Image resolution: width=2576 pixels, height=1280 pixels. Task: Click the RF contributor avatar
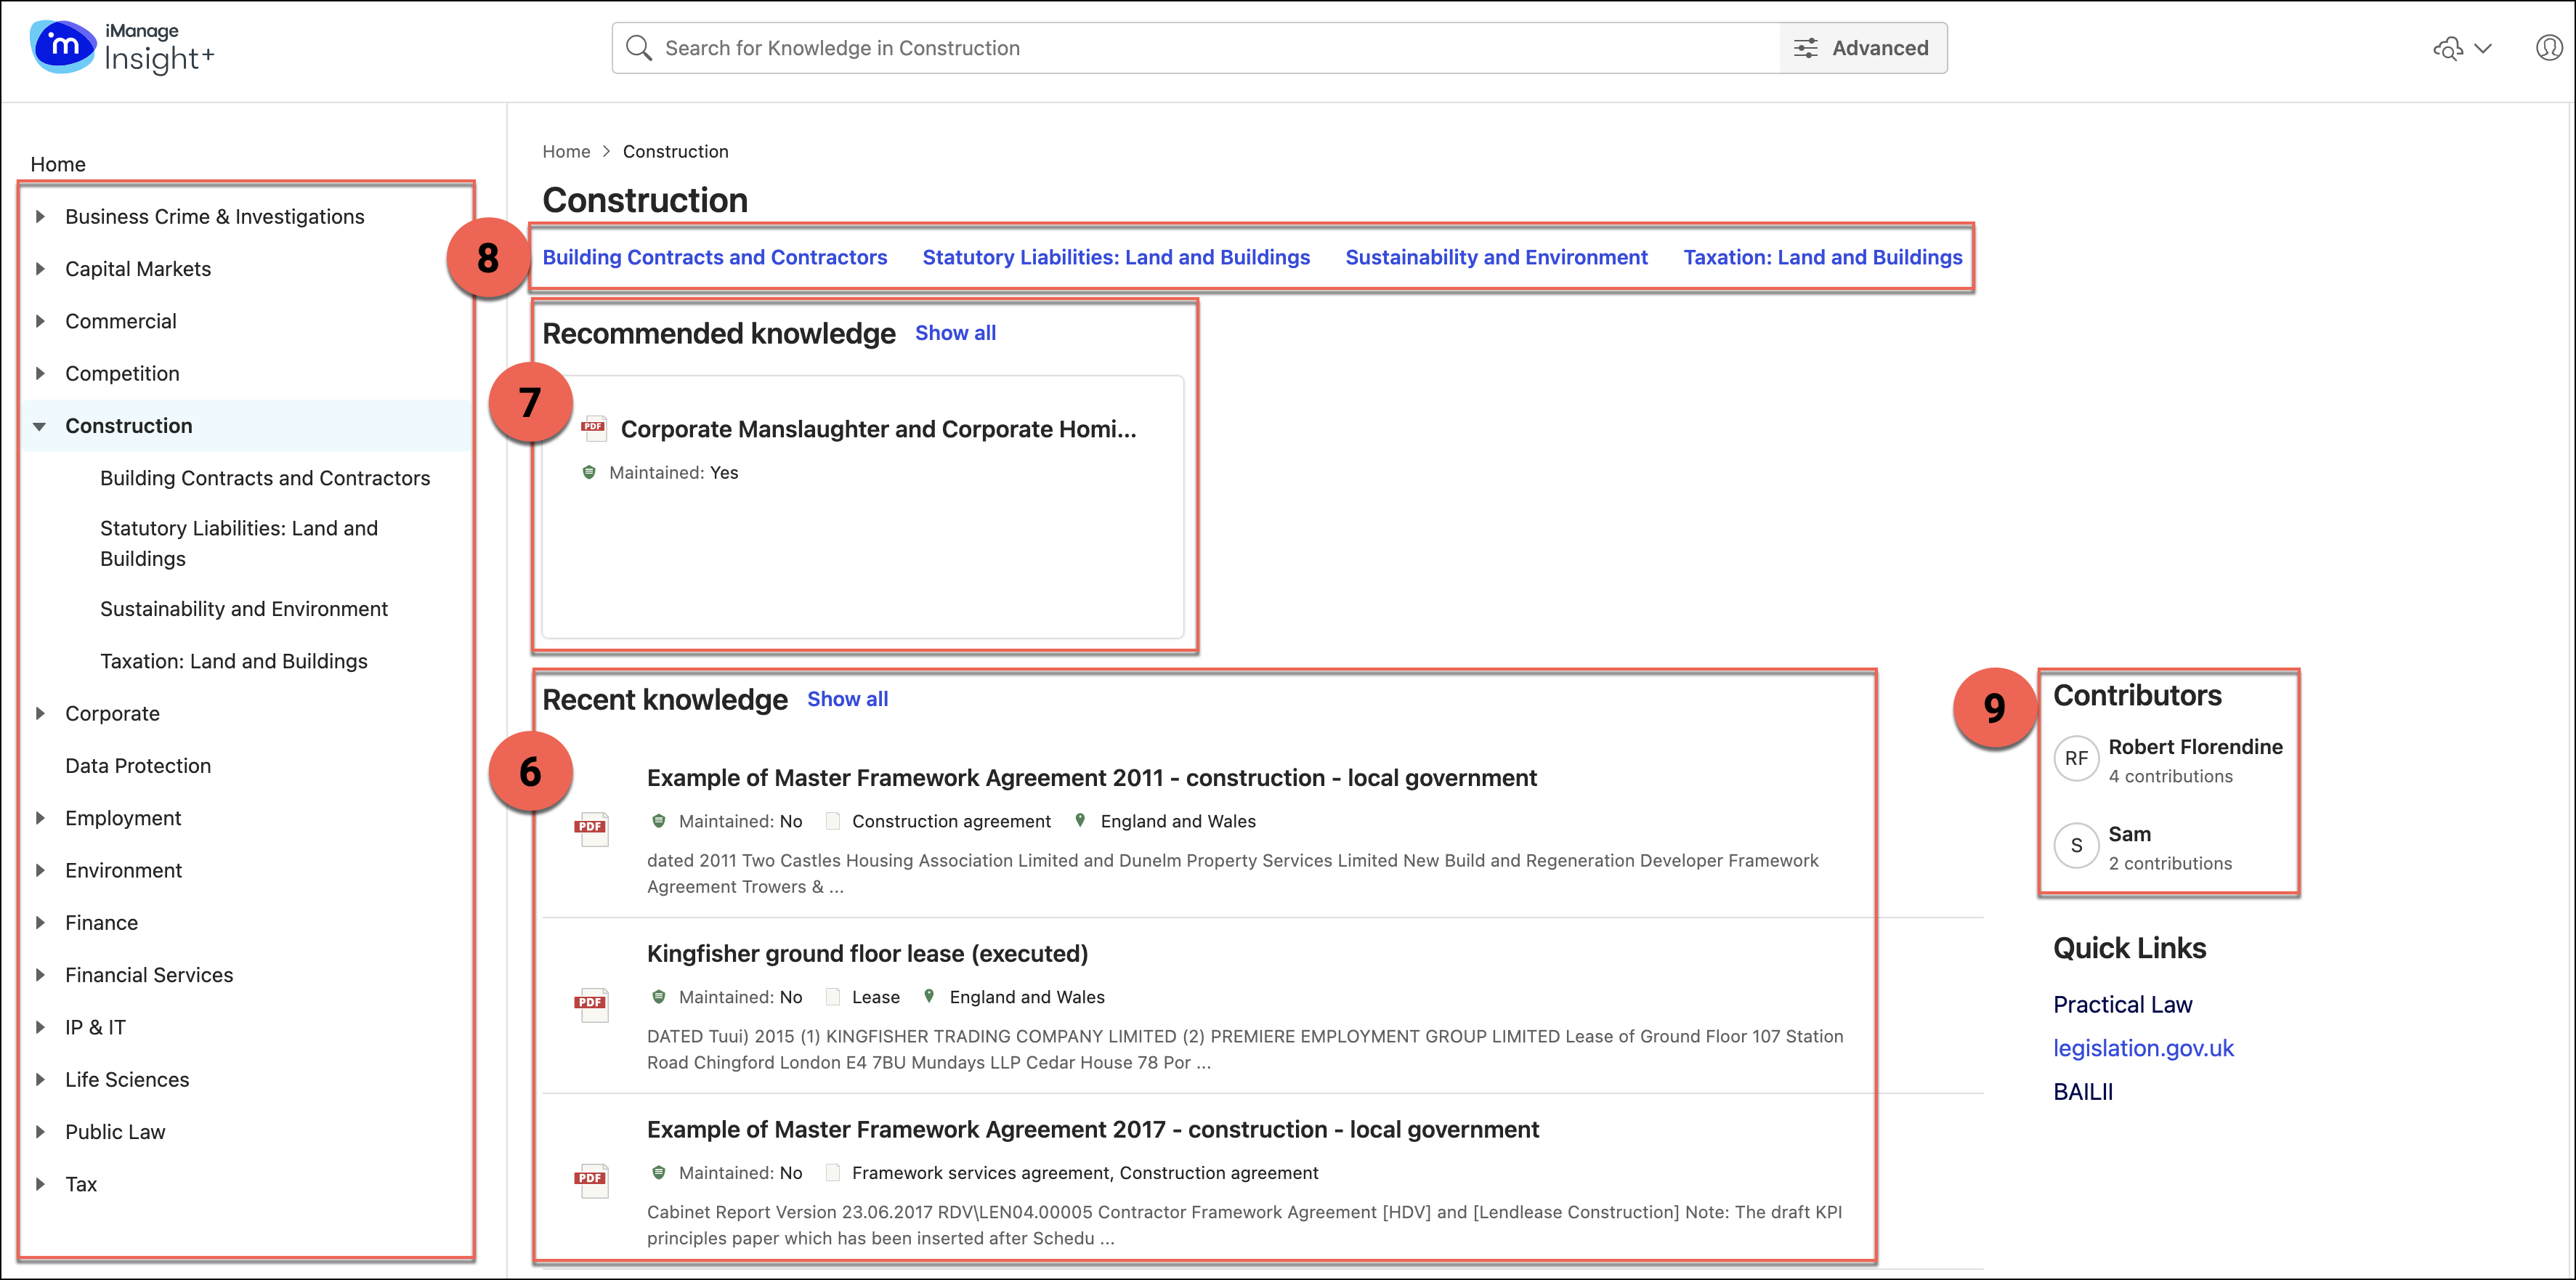(x=2076, y=759)
